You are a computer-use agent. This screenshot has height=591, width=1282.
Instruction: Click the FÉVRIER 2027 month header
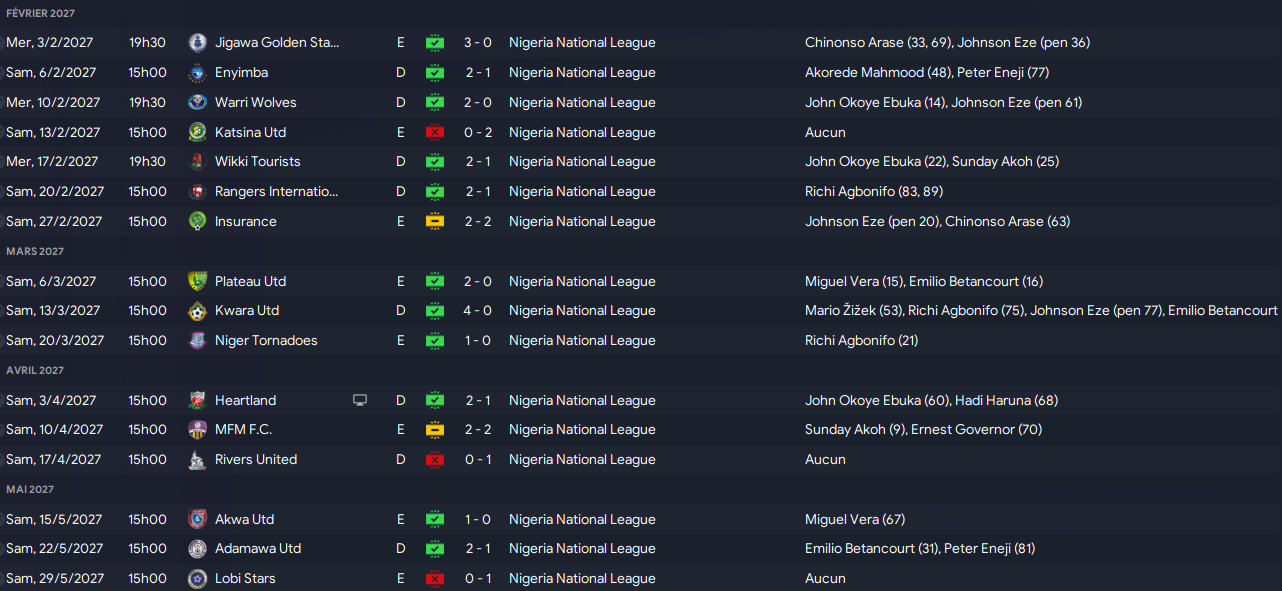[x=40, y=13]
